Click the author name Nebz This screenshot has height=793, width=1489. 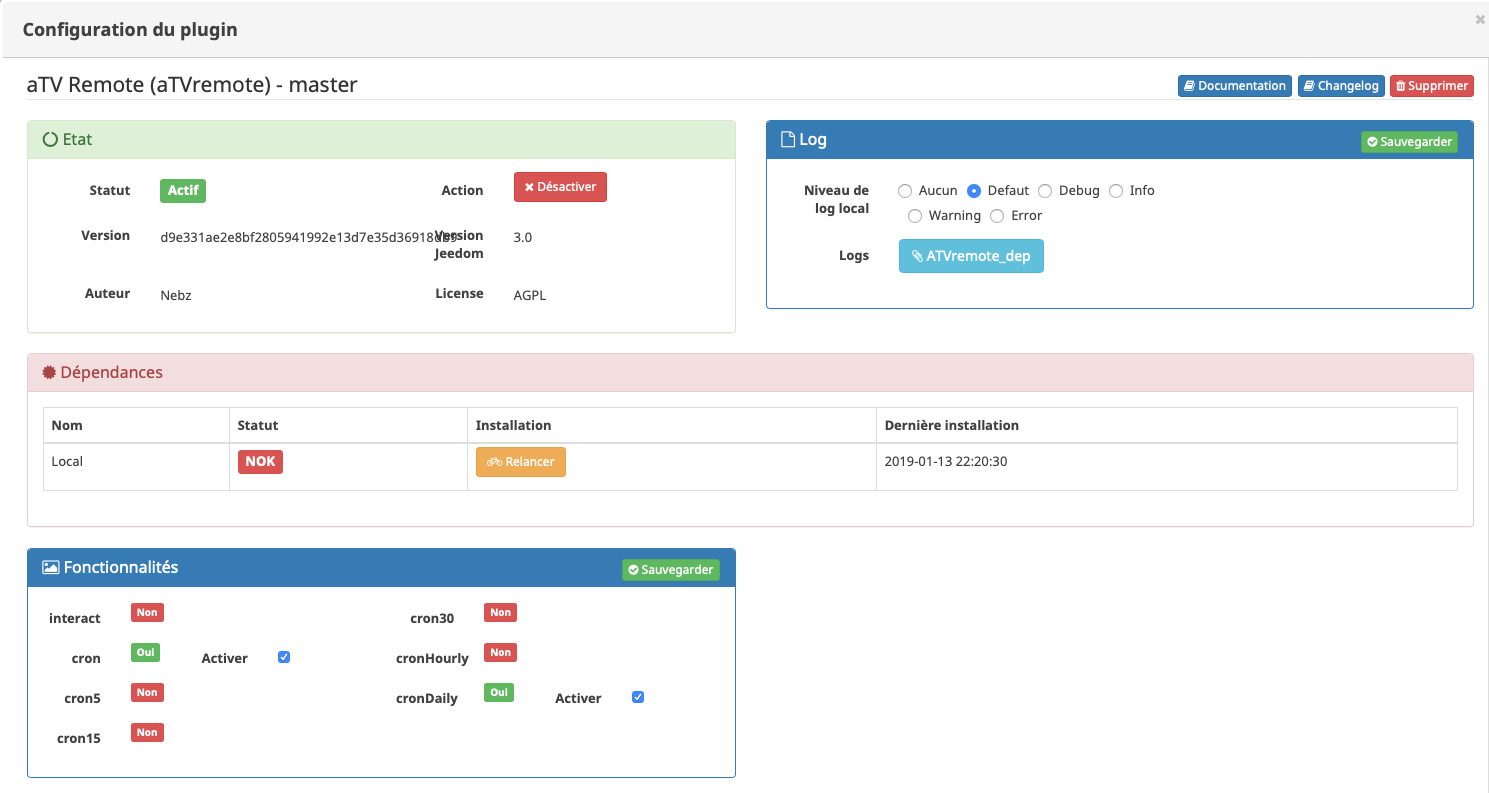tap(176, 296)
